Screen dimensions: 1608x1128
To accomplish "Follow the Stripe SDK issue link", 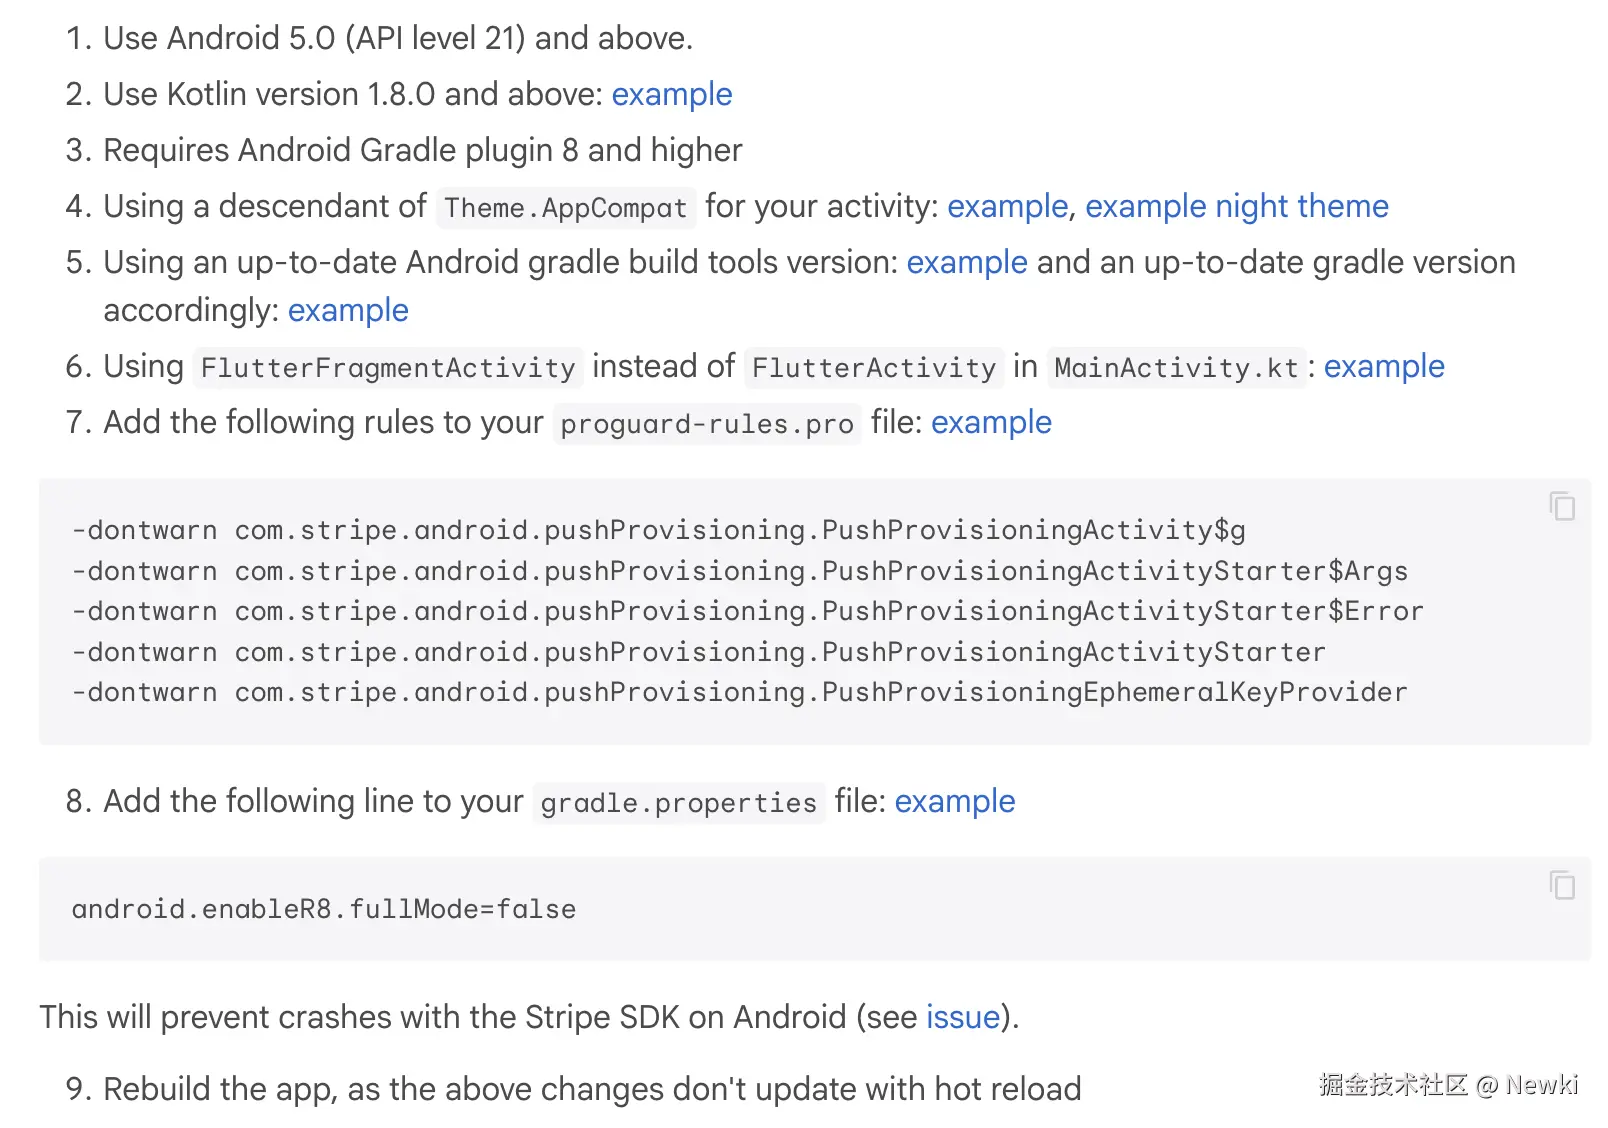I will (962, 1017).
